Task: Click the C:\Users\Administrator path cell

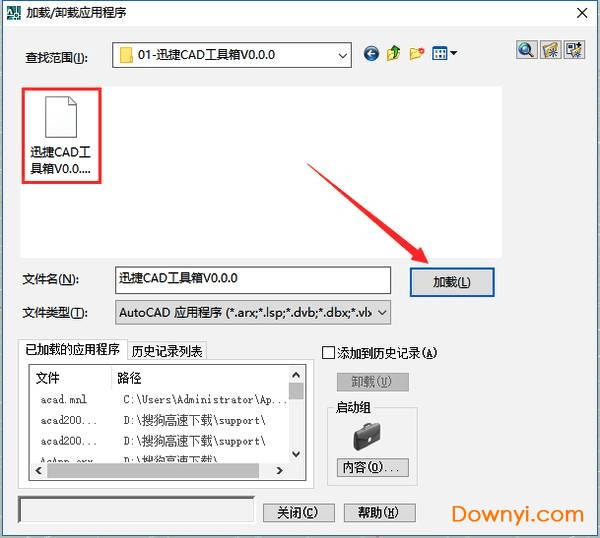Action: coord(205,400)
